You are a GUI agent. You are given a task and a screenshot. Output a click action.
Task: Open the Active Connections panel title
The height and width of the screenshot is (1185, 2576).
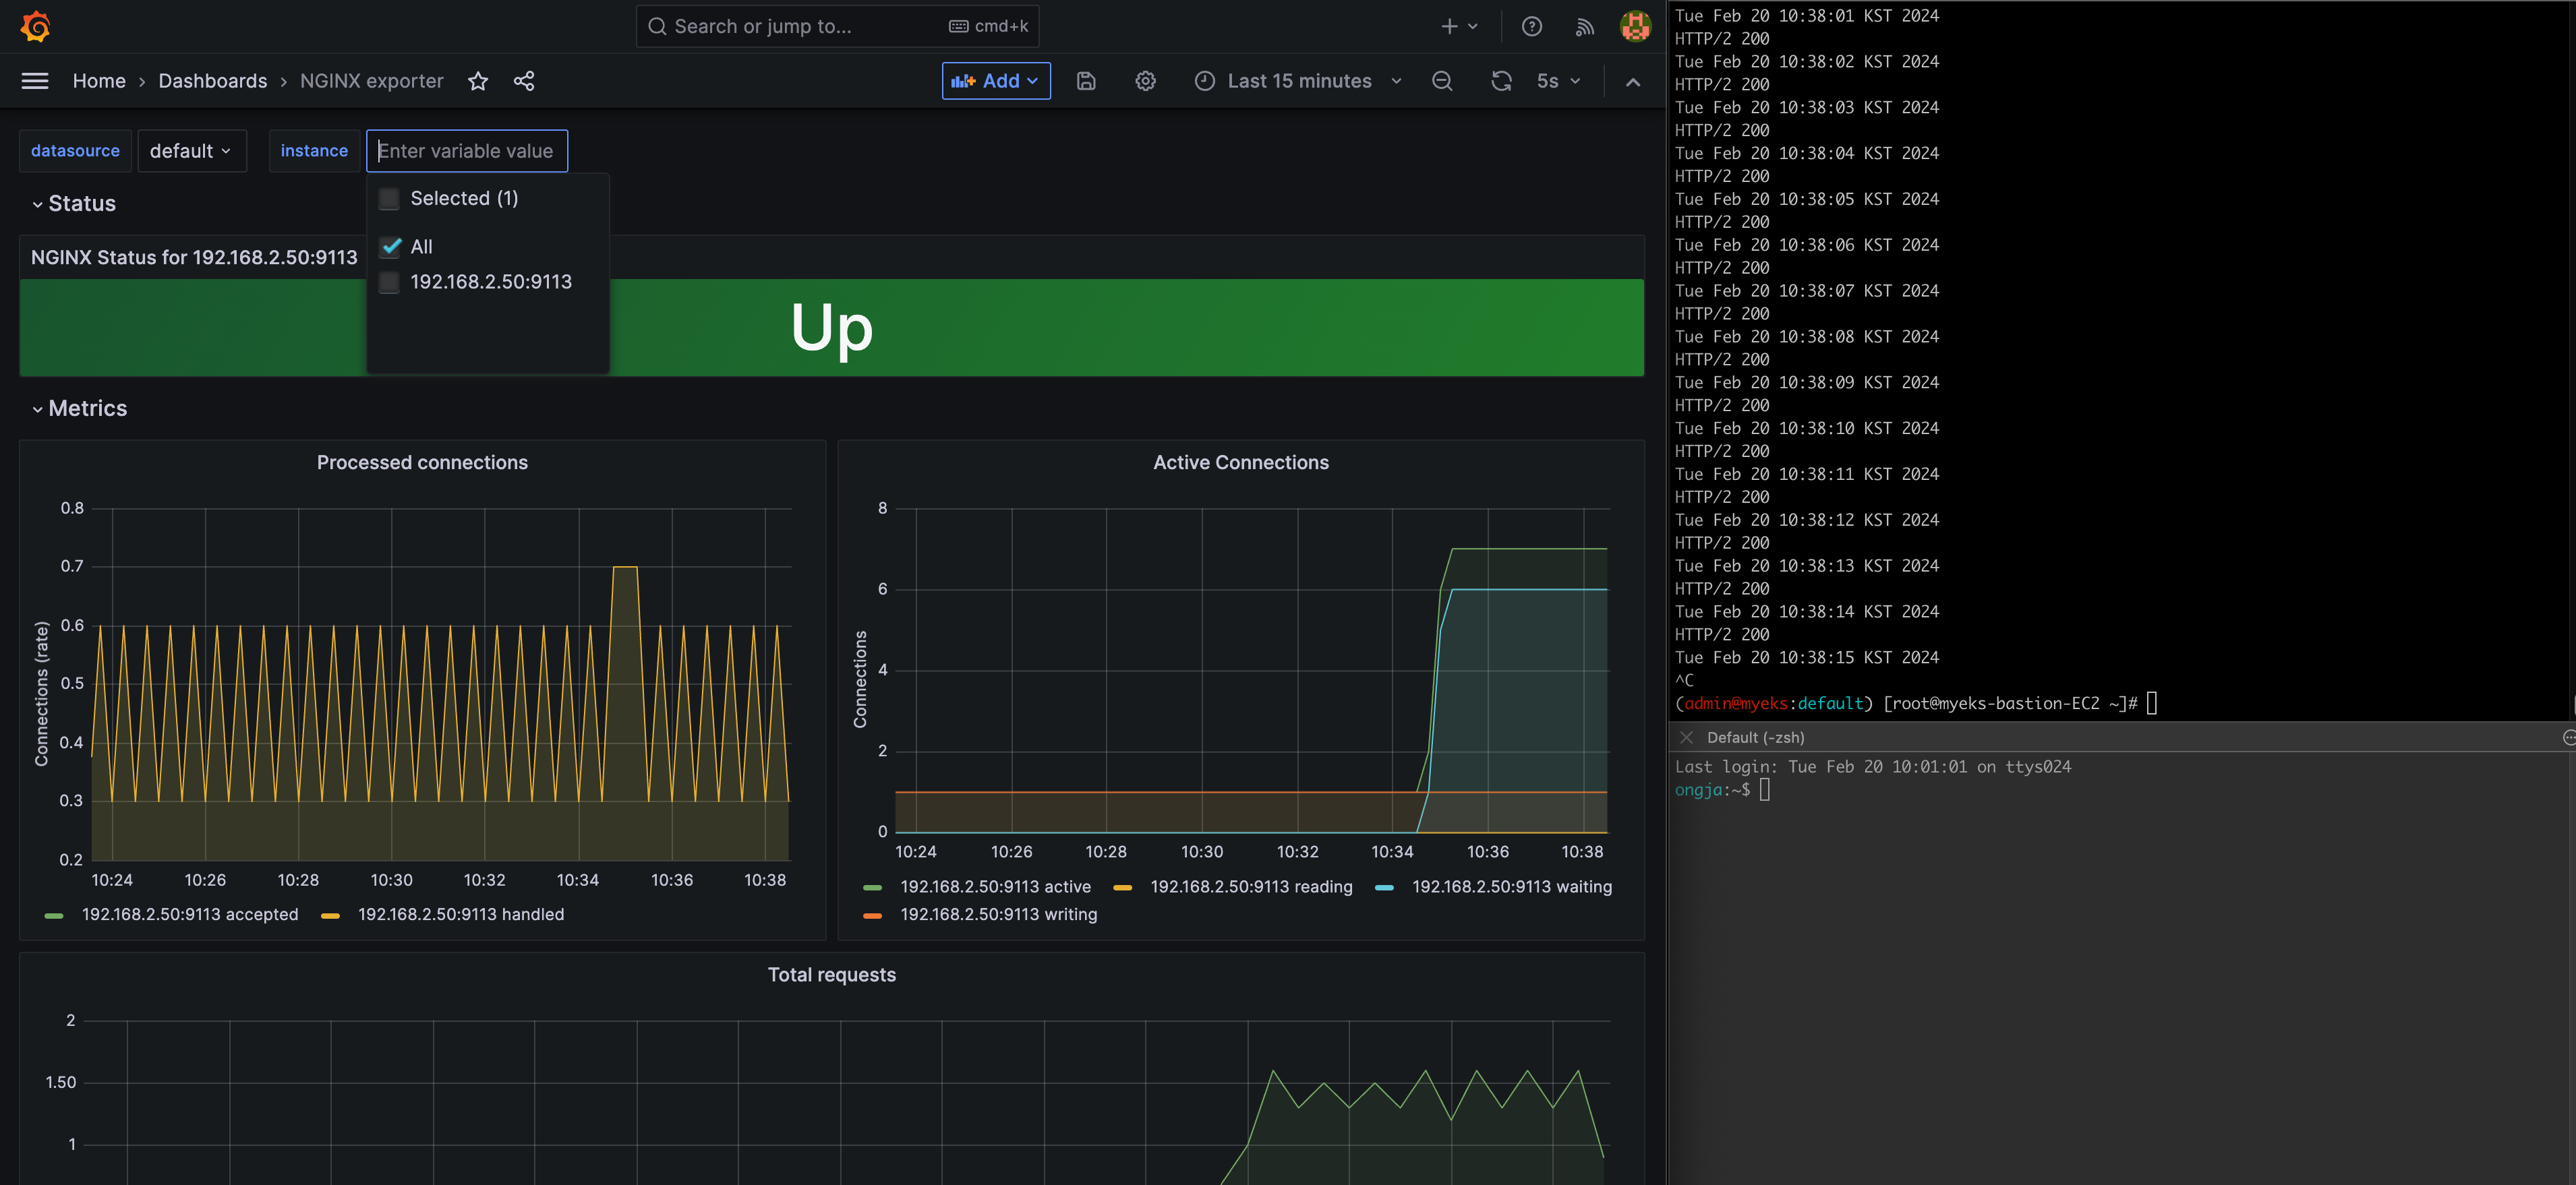(1240, 463)
